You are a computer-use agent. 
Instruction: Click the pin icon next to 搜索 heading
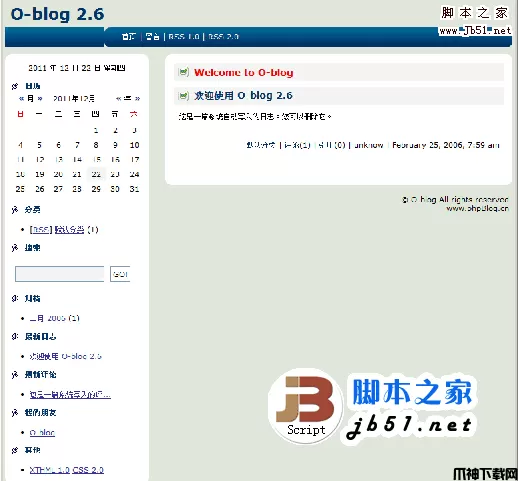15,248
